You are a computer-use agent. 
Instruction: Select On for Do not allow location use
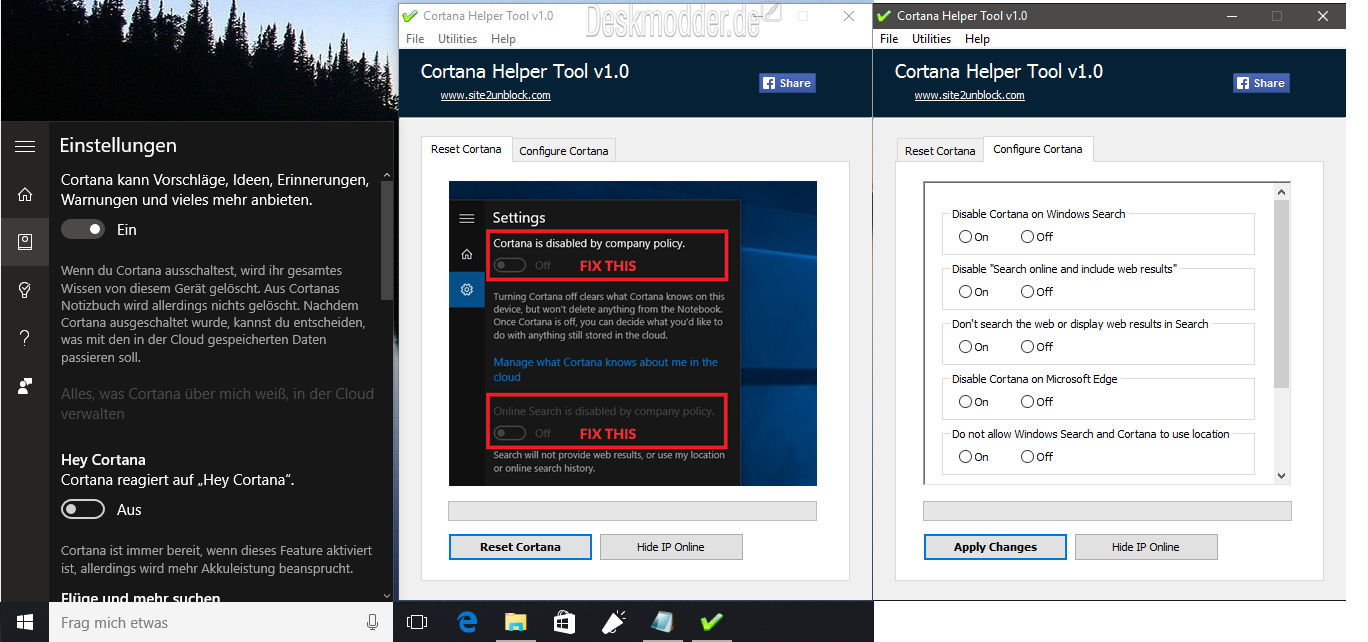coord(965,457)
